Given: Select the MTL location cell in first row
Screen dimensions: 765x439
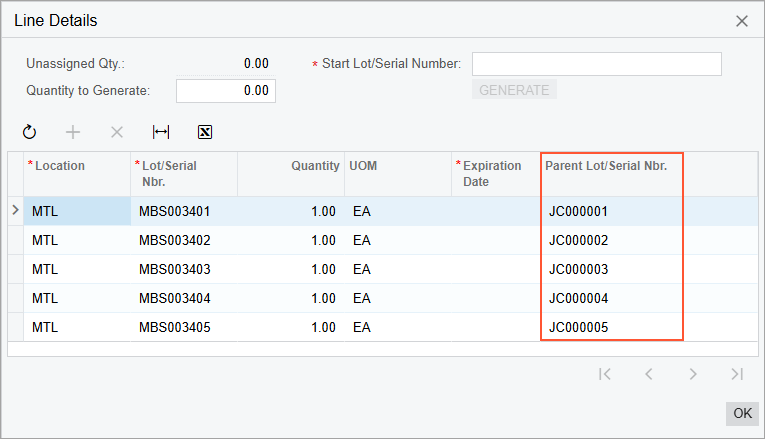Looking at the screenshot, I should click(77, 211).
